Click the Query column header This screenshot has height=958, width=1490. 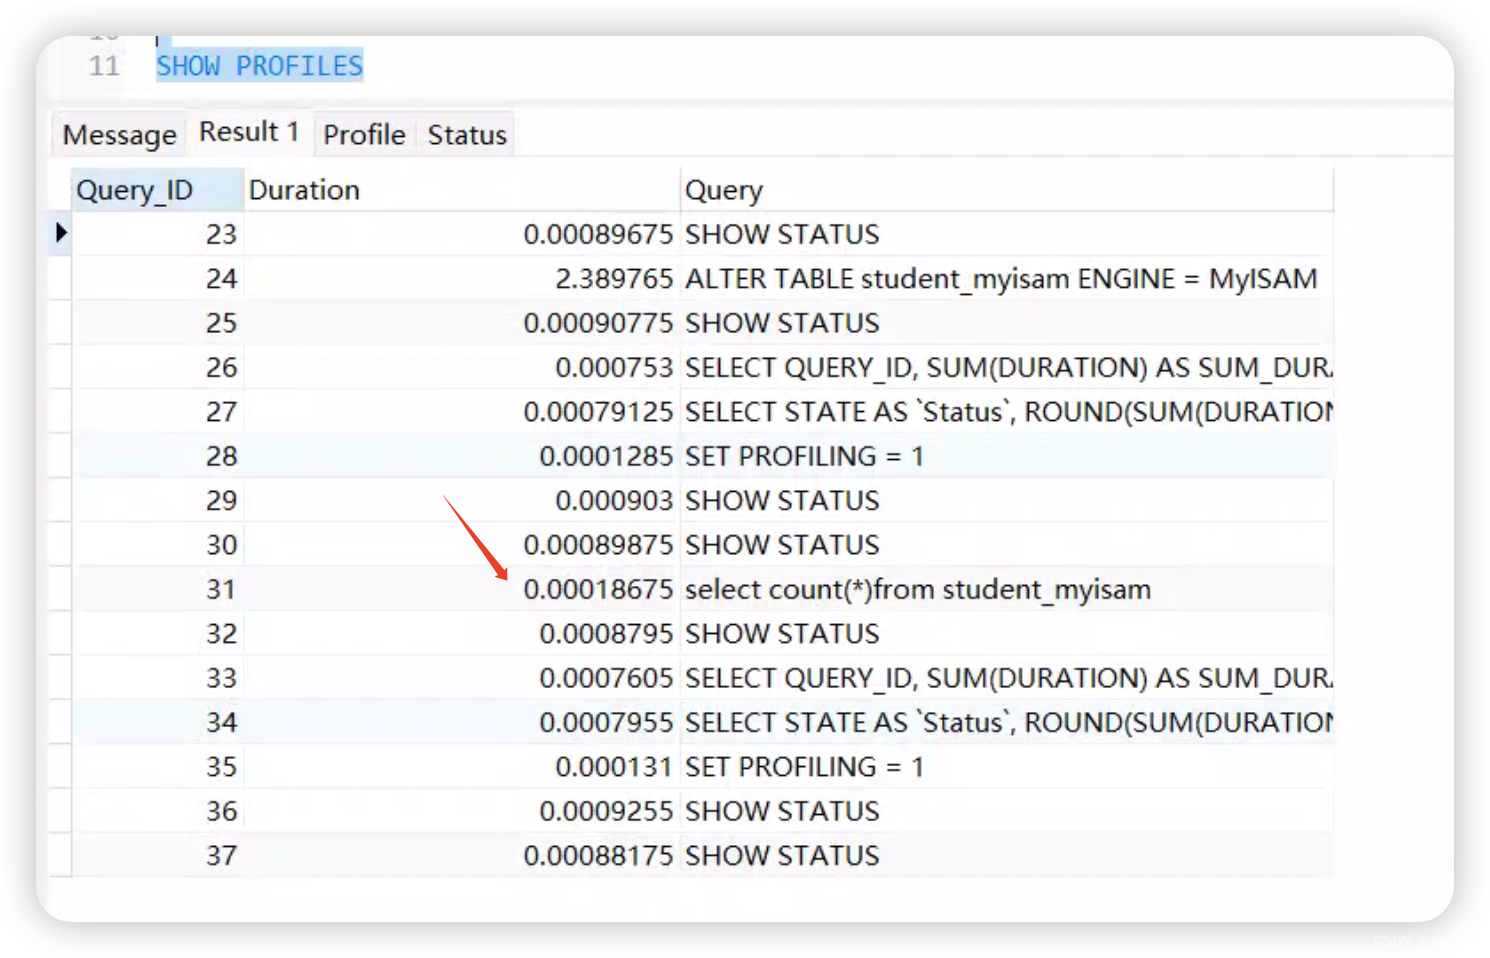(1007, 190)
